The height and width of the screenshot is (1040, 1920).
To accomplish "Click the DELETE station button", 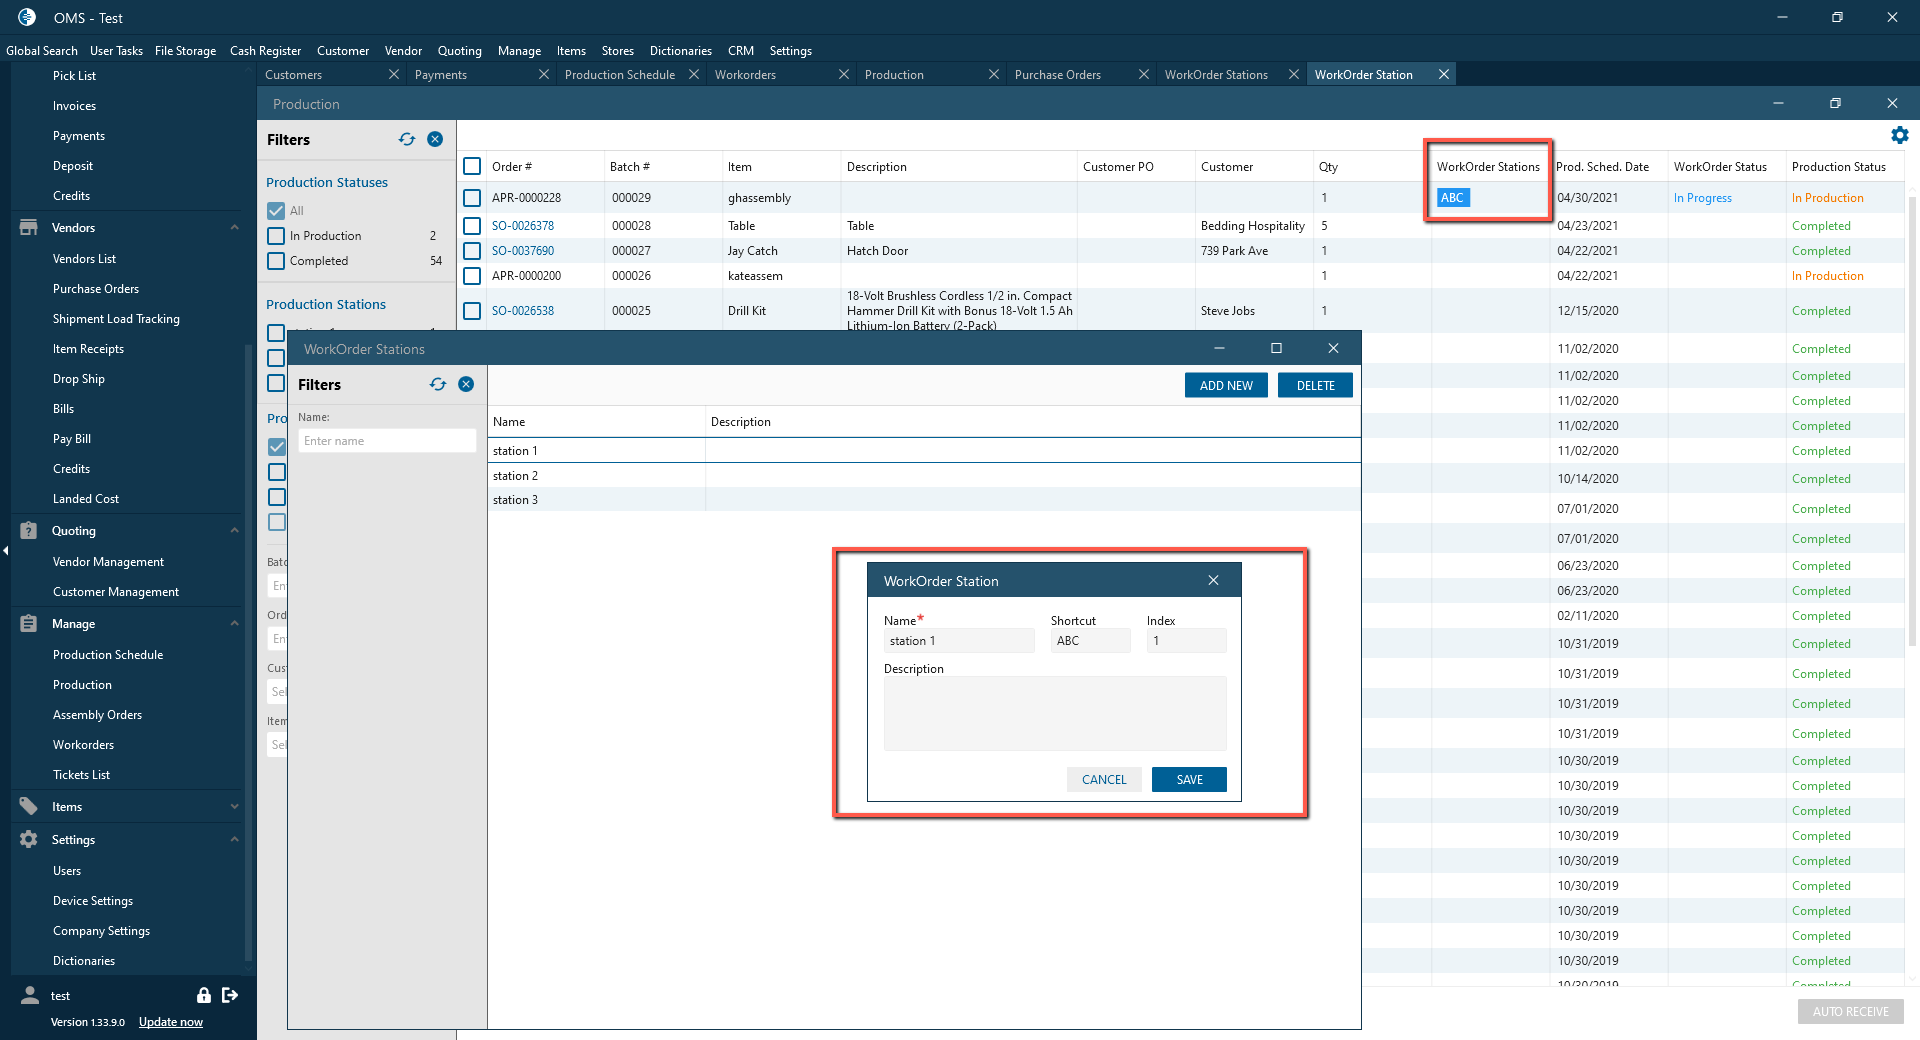I will click(1315, 385).
